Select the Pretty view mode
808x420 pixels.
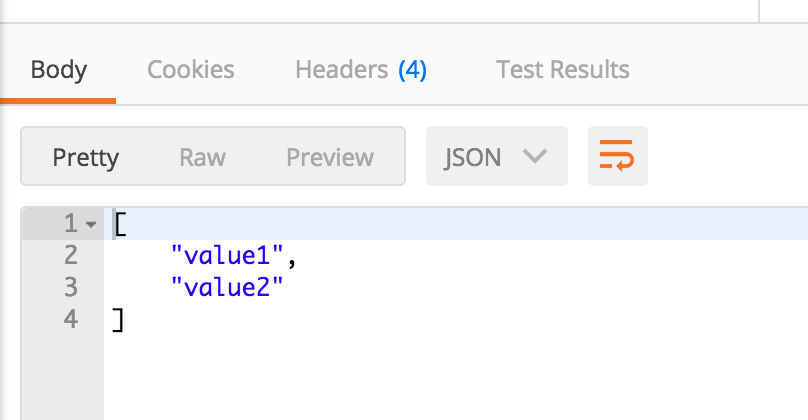86,157
